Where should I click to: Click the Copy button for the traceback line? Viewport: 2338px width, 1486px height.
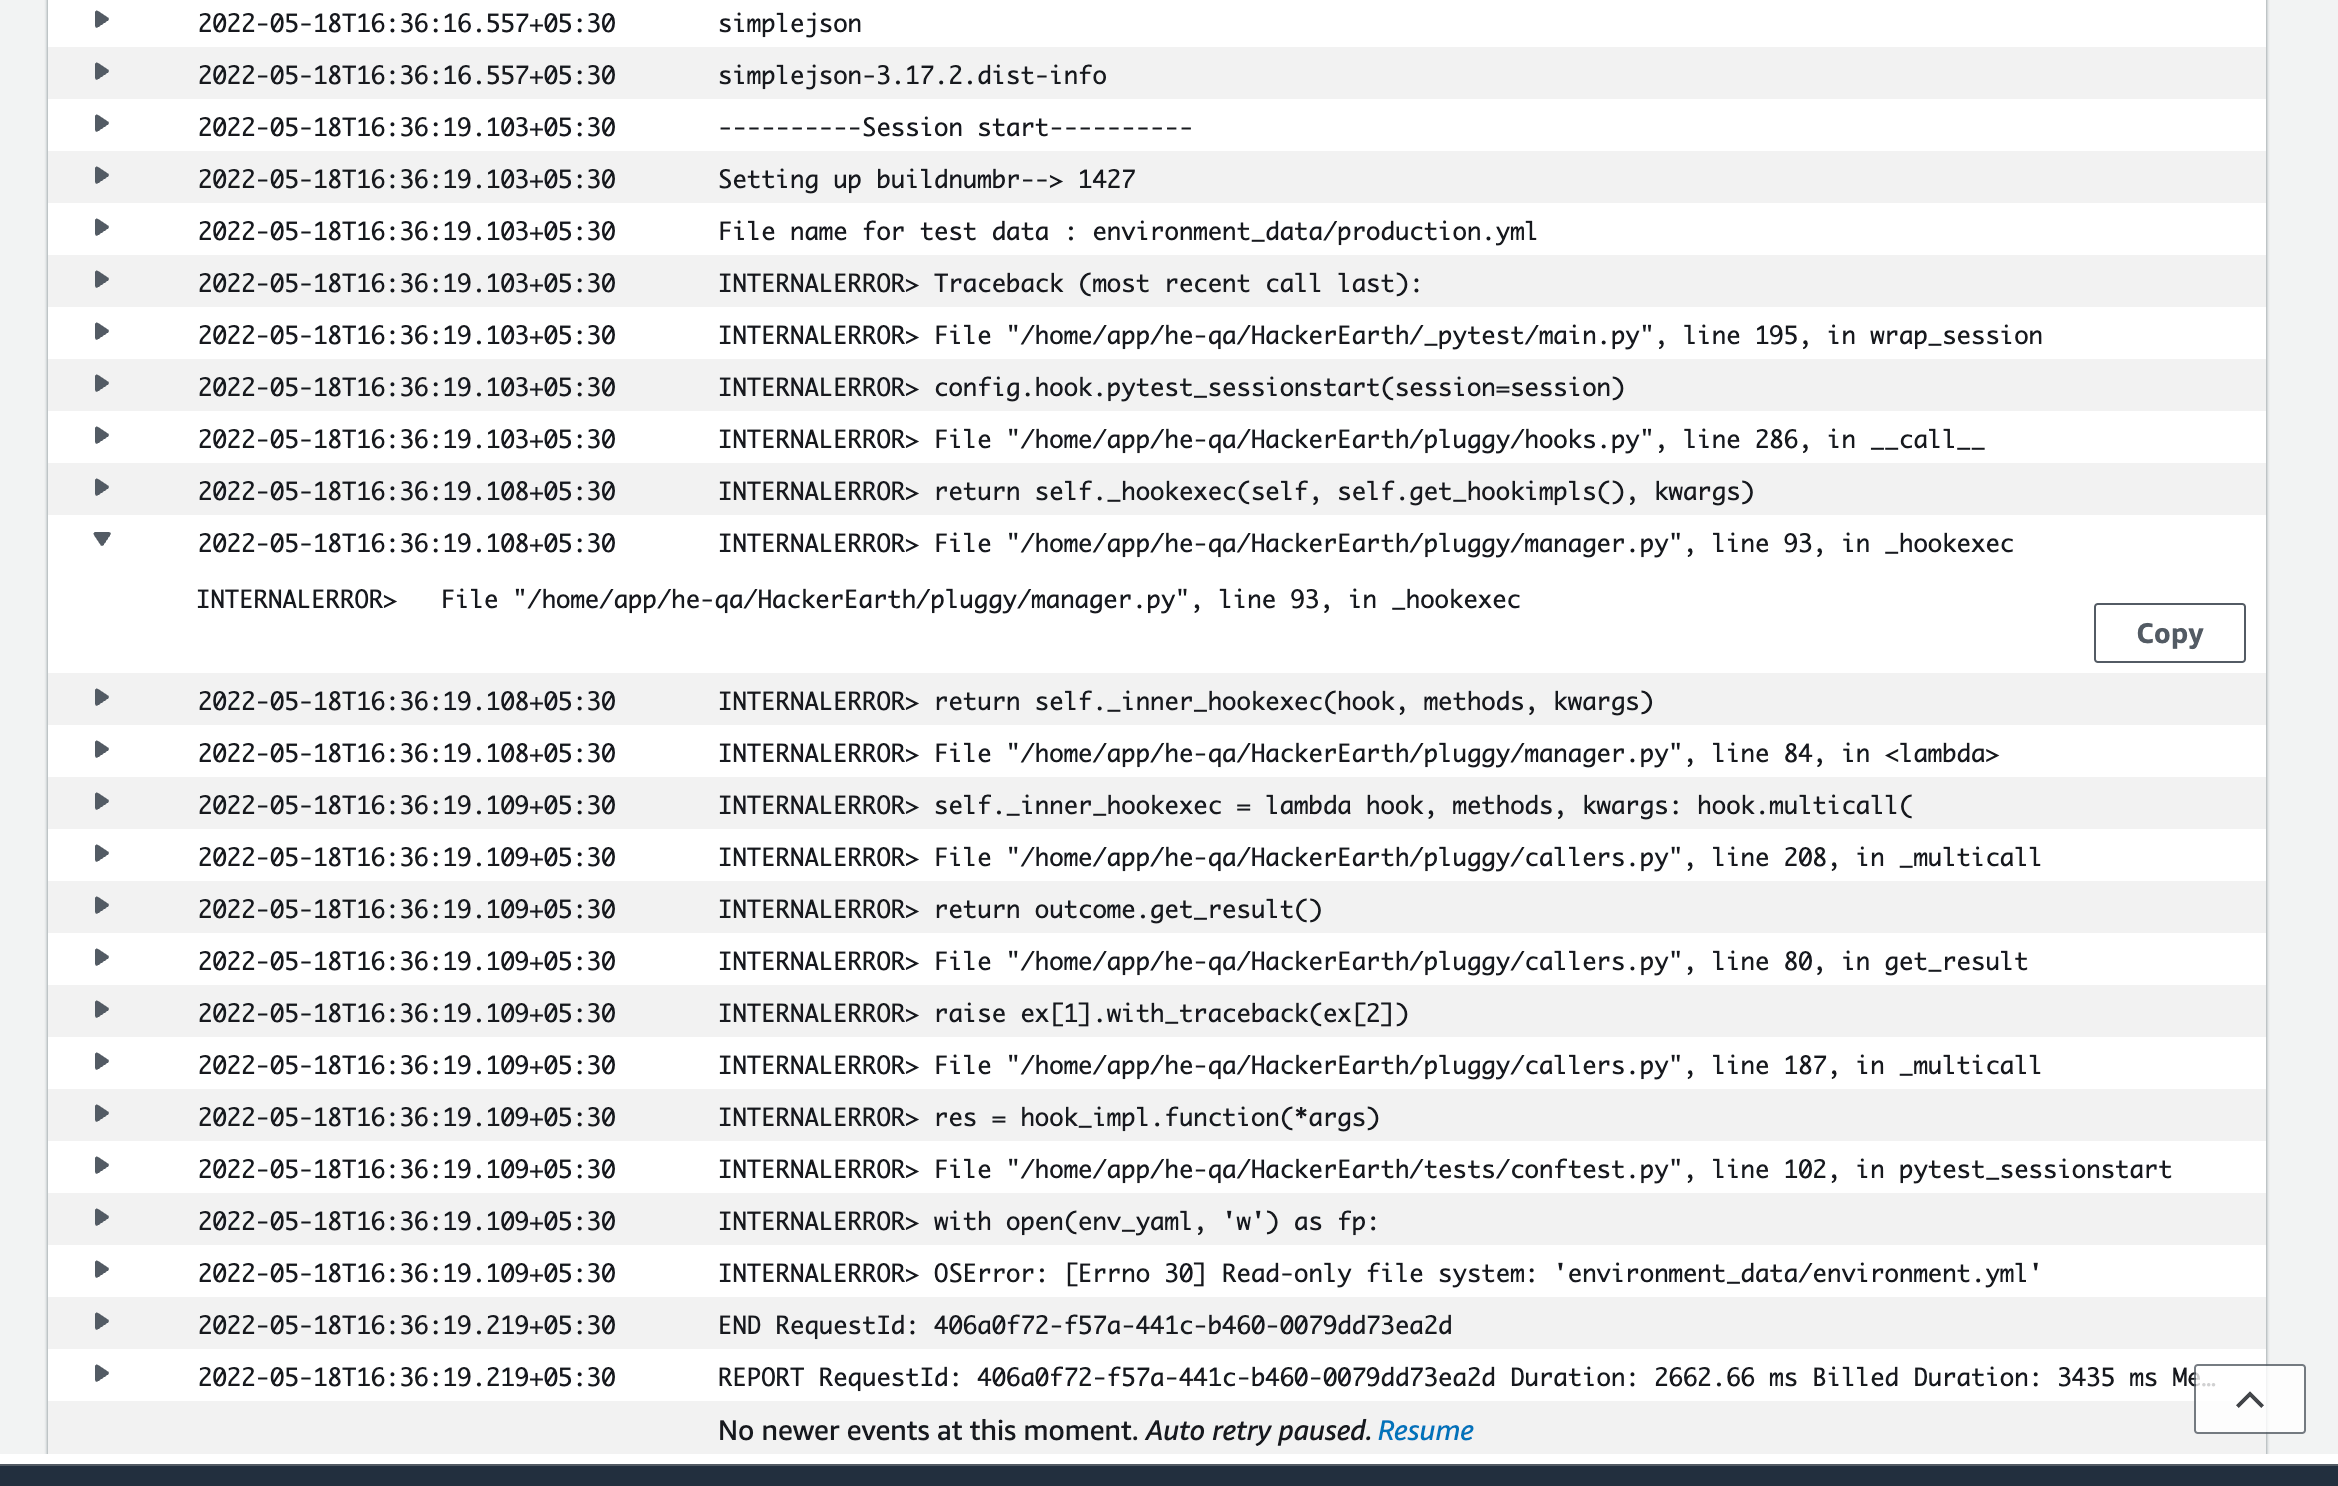tap(2169, 633)
